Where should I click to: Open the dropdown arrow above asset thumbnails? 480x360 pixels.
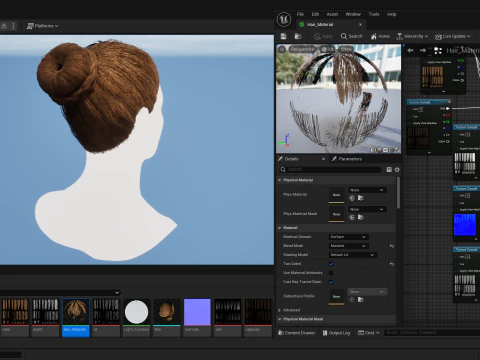(117, 293)
